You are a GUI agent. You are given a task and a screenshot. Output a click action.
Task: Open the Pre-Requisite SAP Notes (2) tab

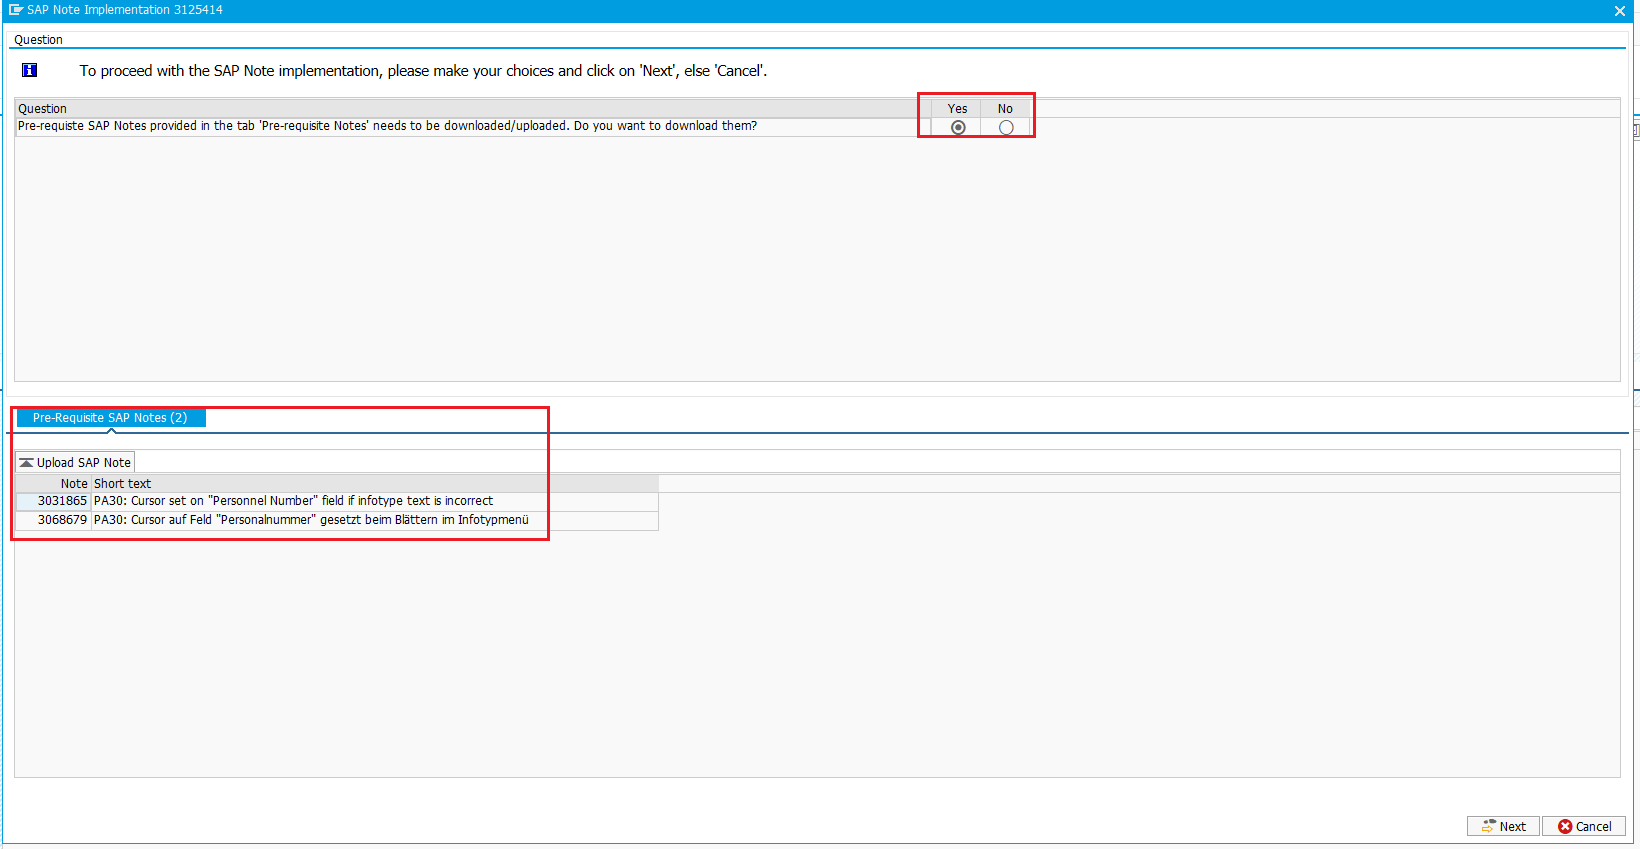click(110, 418)
